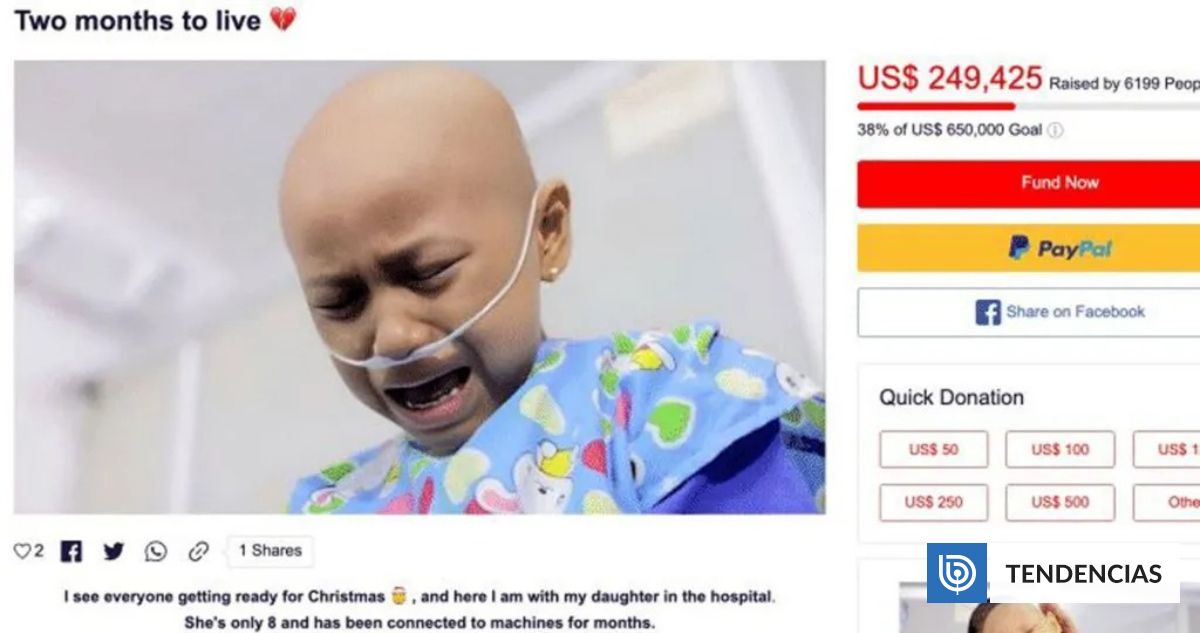The image size is (1200, 633).
Task: Select the US$ 100 quick donation
Action: coord(1060,450)
